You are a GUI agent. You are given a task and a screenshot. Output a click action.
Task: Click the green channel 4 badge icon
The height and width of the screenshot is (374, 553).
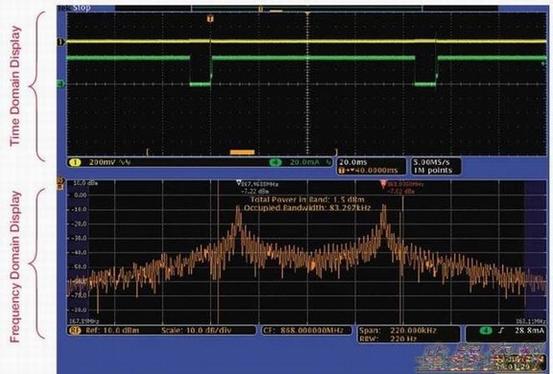(275, 162)
